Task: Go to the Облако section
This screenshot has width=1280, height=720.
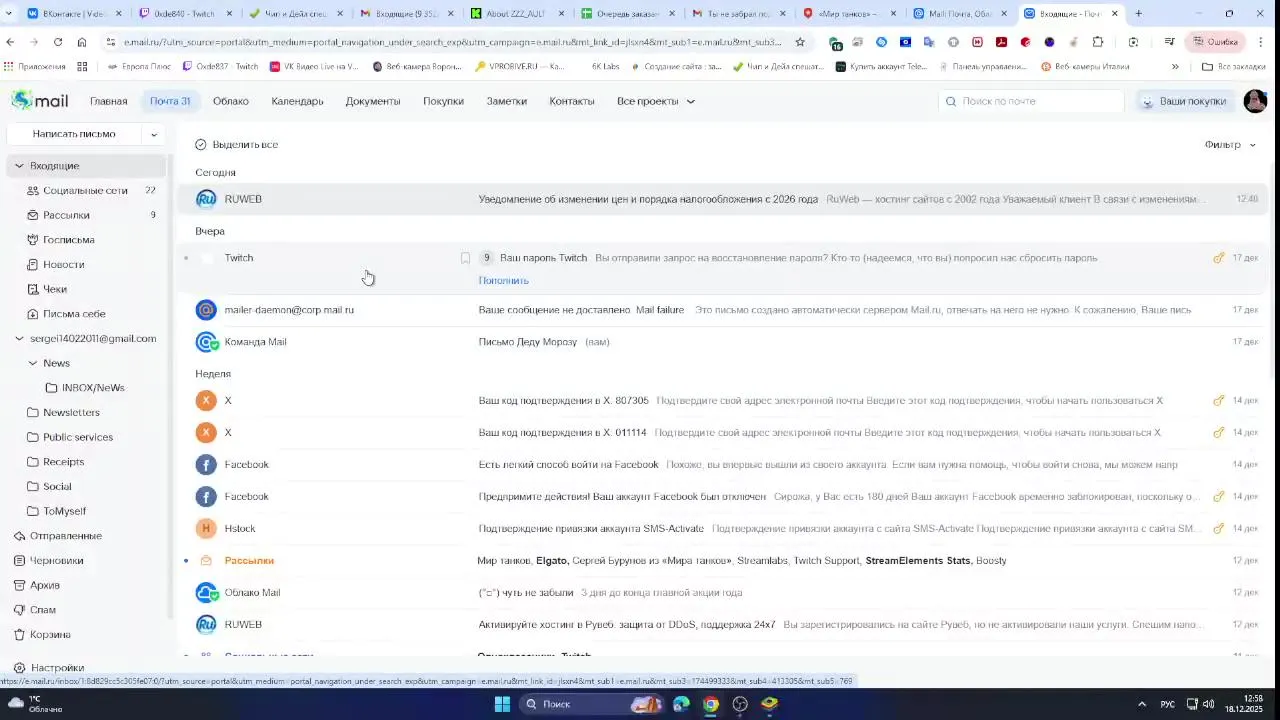Action: 231,101
